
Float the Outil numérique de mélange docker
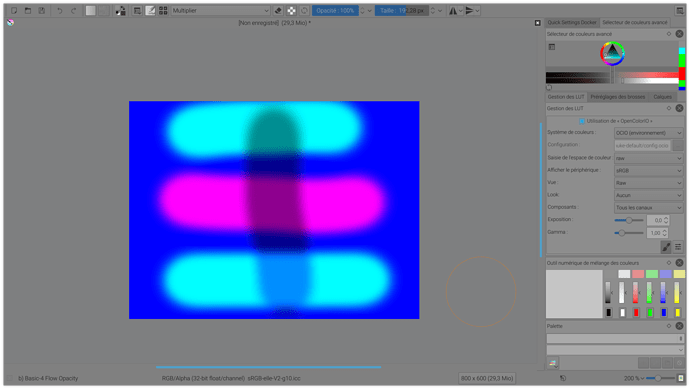(x=669, y=263)
